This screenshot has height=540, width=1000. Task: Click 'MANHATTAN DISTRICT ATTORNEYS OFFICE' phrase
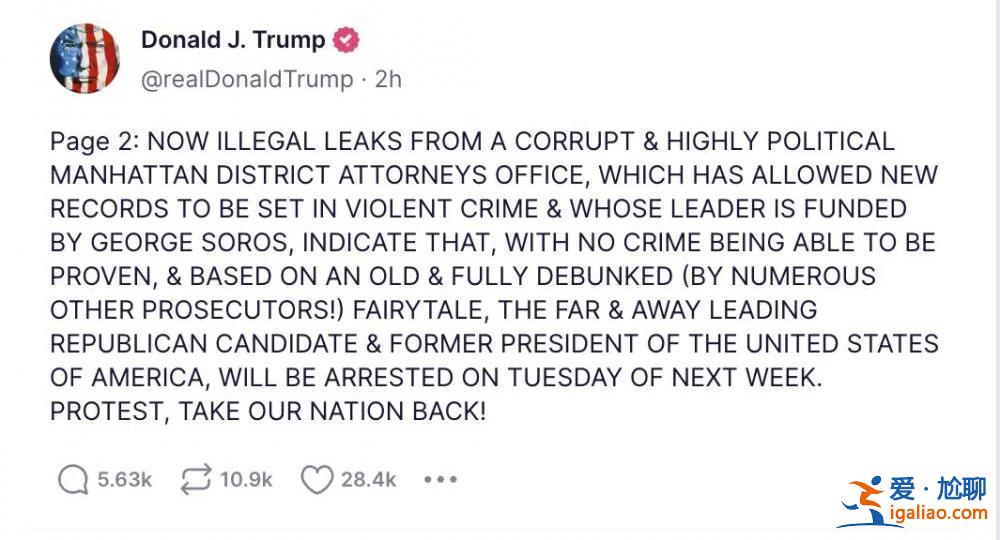tap(317, 175)
